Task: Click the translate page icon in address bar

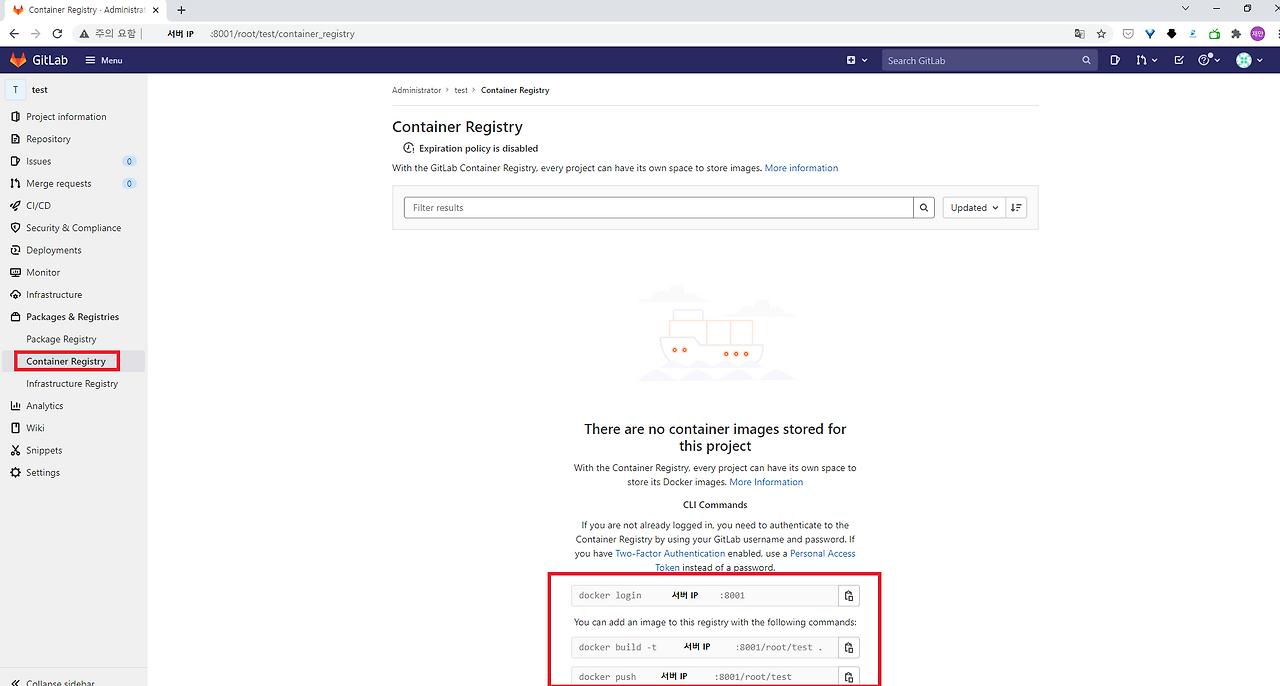Action: [1079, 33]
